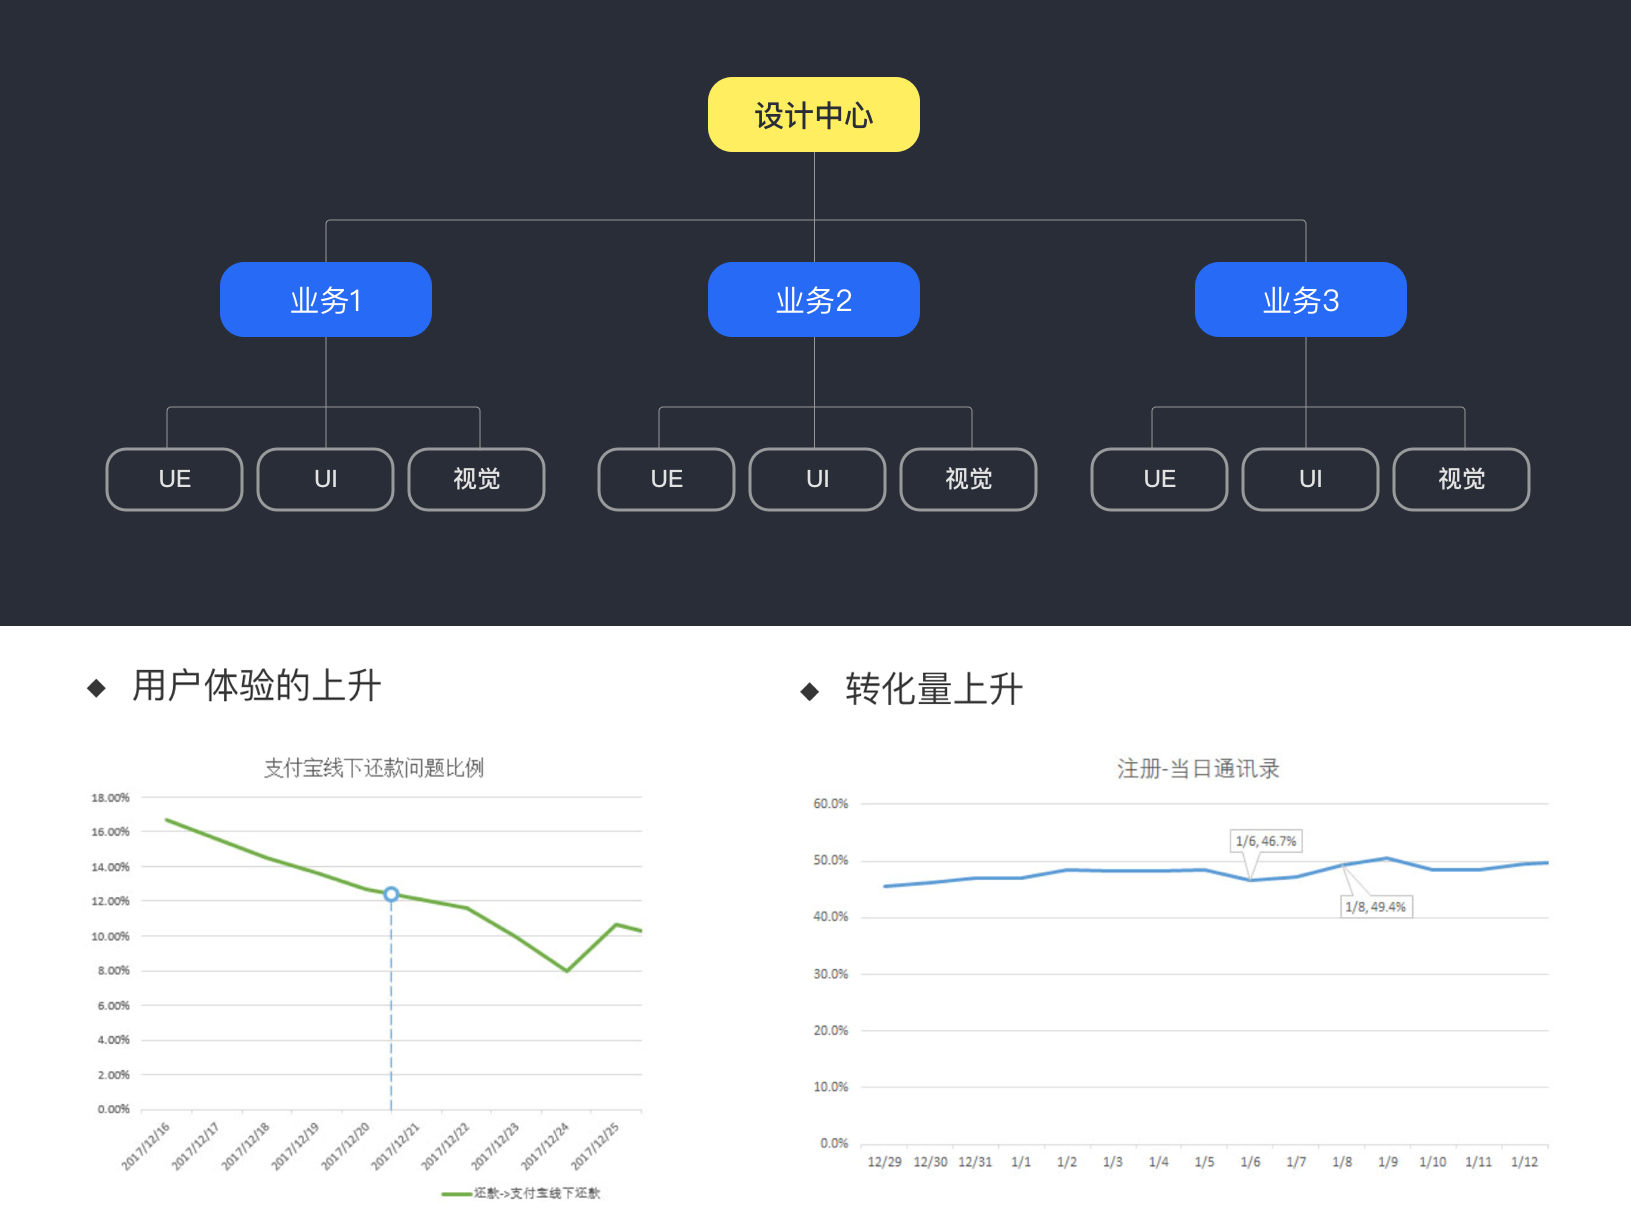This screenshot has width=1631, height=1208.
Task: Select the chart title 支付宝线下还款问题比例
Action: 374,768
